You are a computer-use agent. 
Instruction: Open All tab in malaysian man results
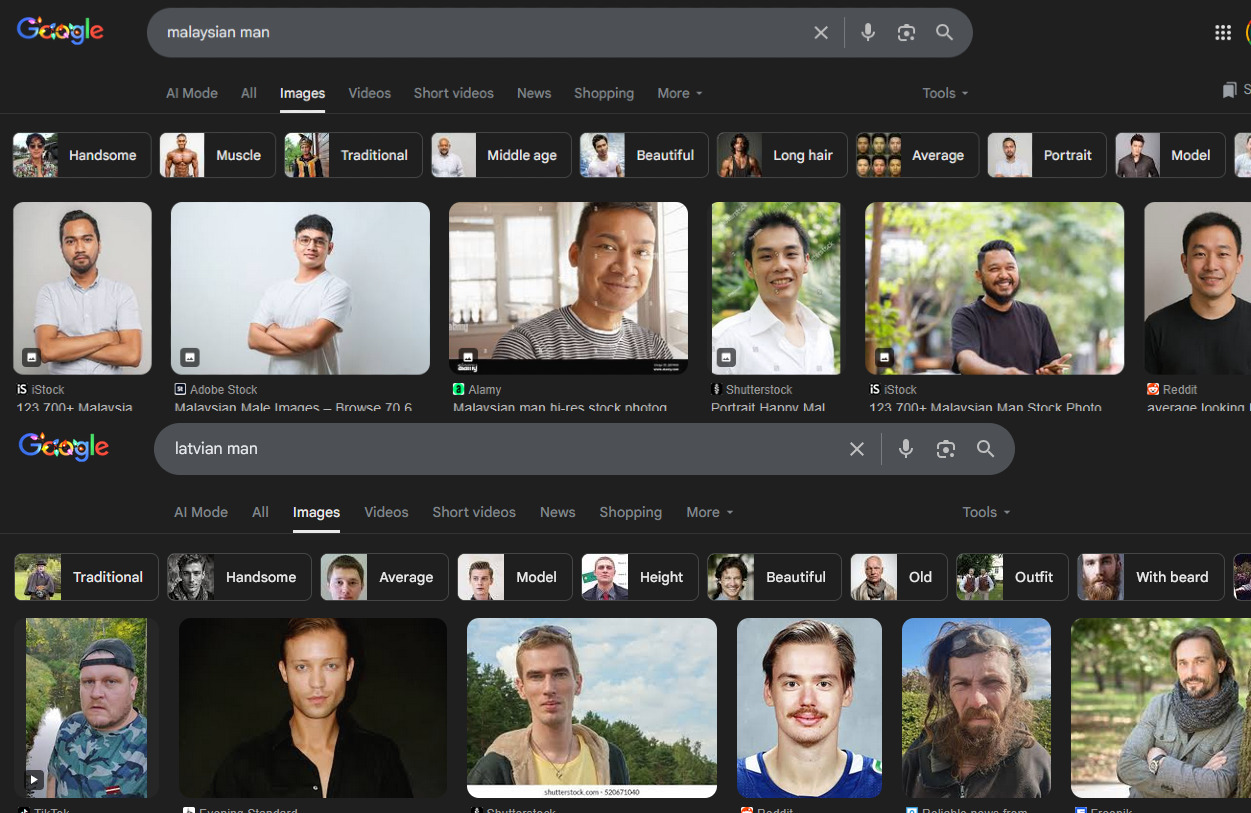click(x=249, y=93)
